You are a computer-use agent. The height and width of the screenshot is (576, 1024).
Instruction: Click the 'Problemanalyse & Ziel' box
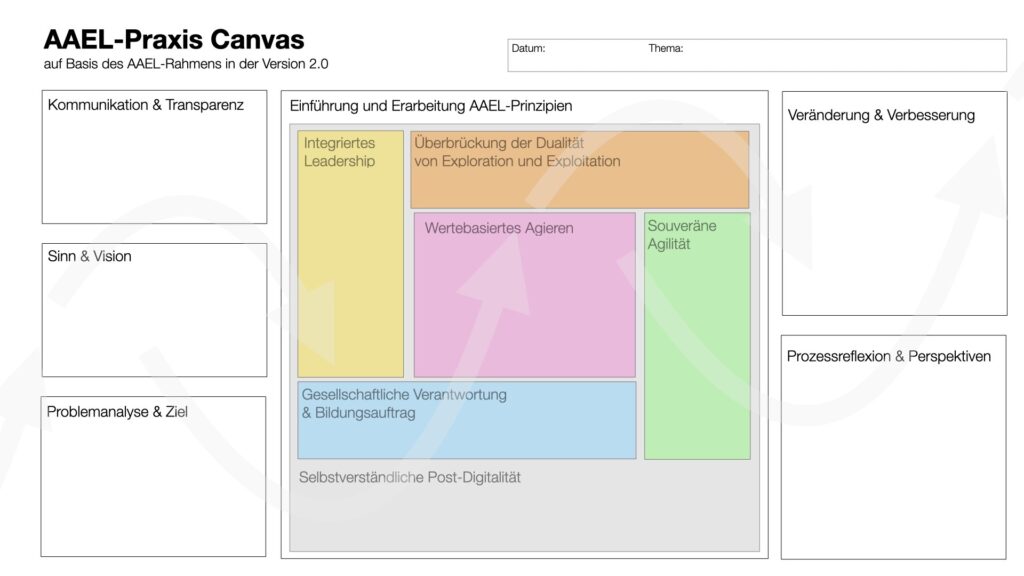click(x=154, y=470)
